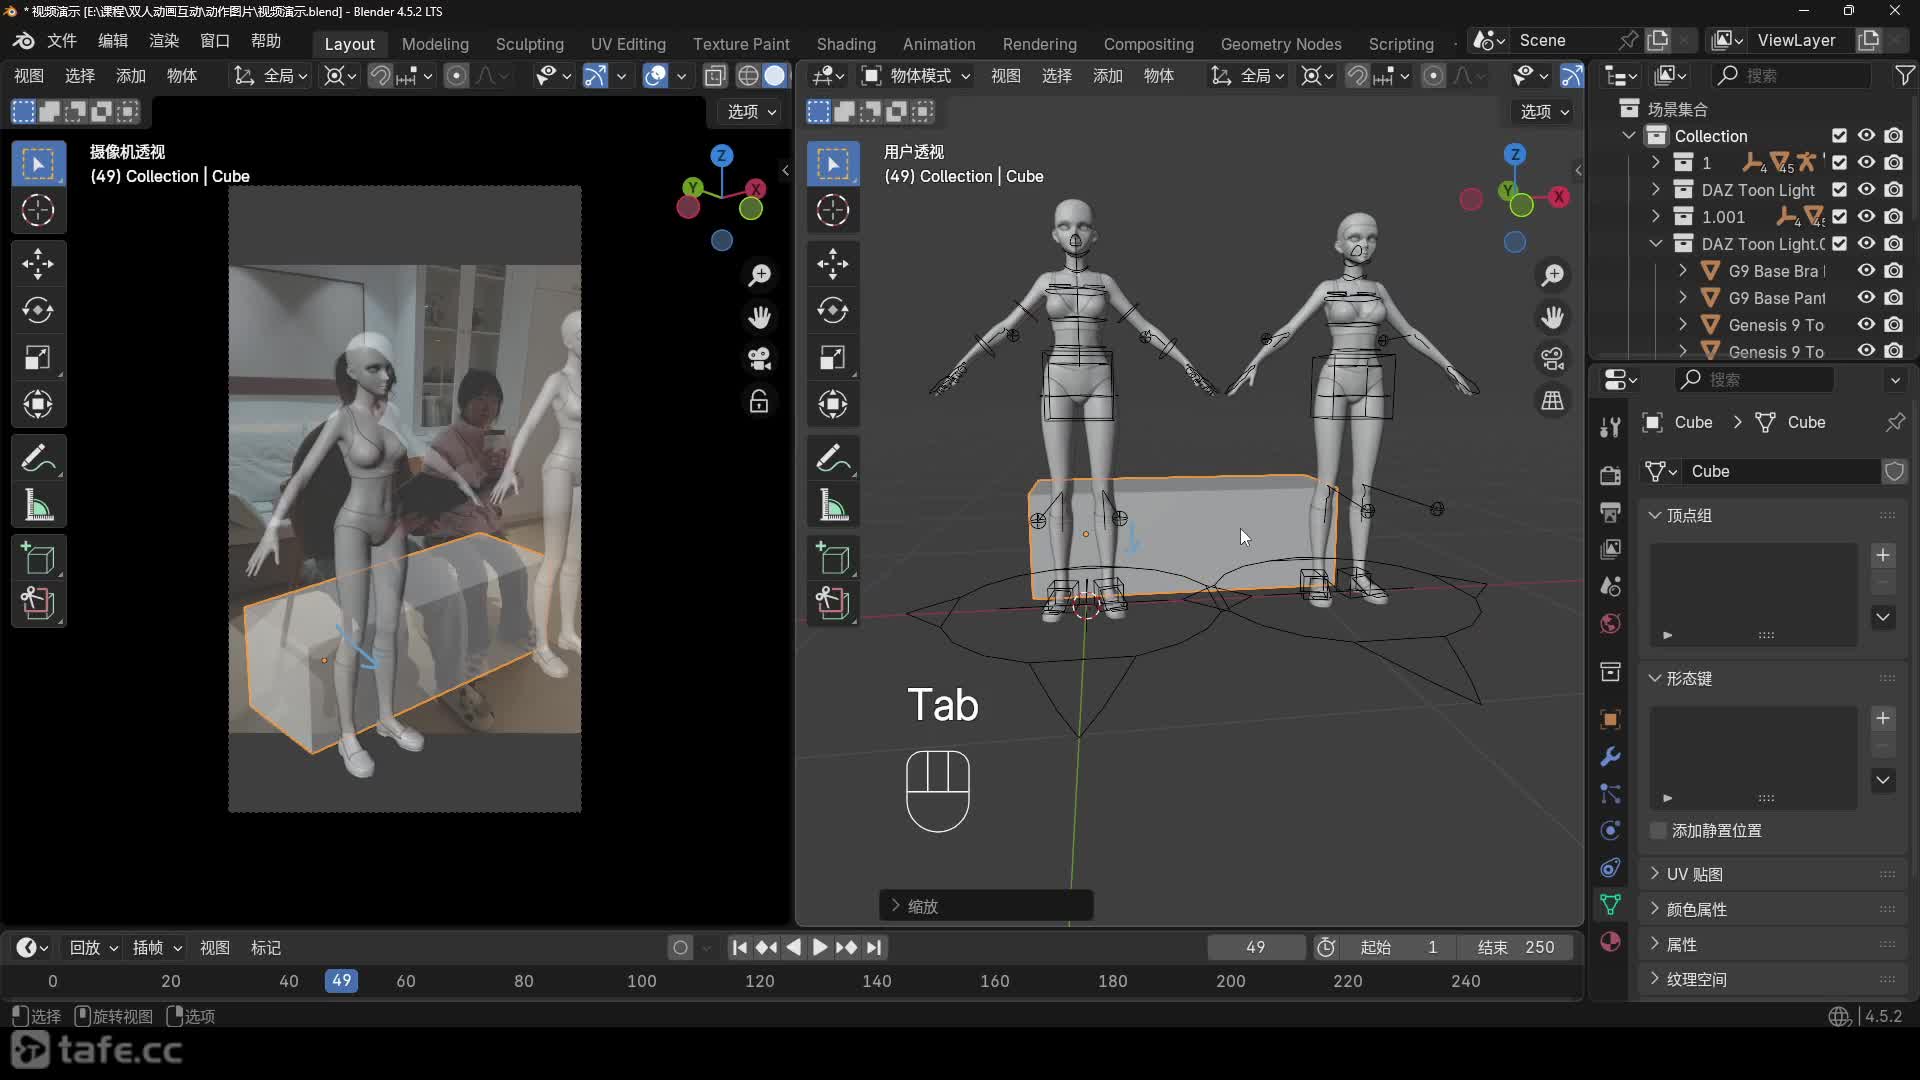Screen dimensions: 1920x1080
Task: Uncheck the DAZ Toon Light collection checkbox
Action: pyautogui.click(x=1839, y=190)
